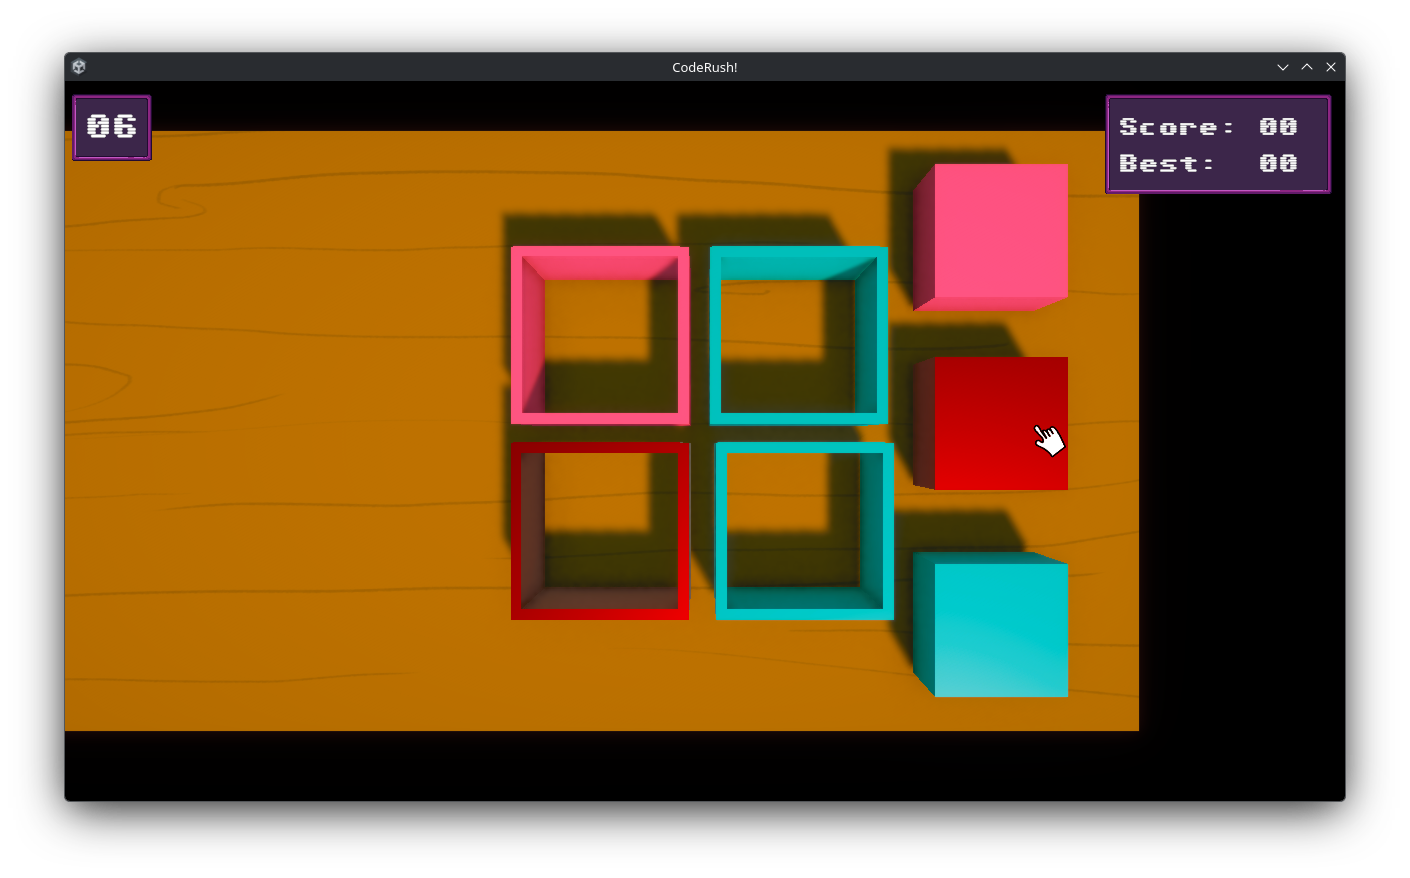Close the CodeRush! window
1410x878 pixels.
click(x=1331, y=67)
